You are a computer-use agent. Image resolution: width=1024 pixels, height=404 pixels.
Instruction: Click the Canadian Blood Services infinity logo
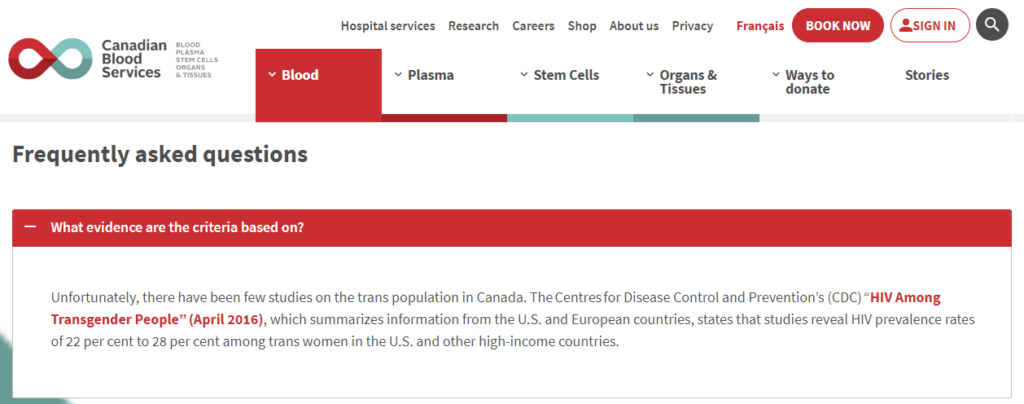click(50, 59)
